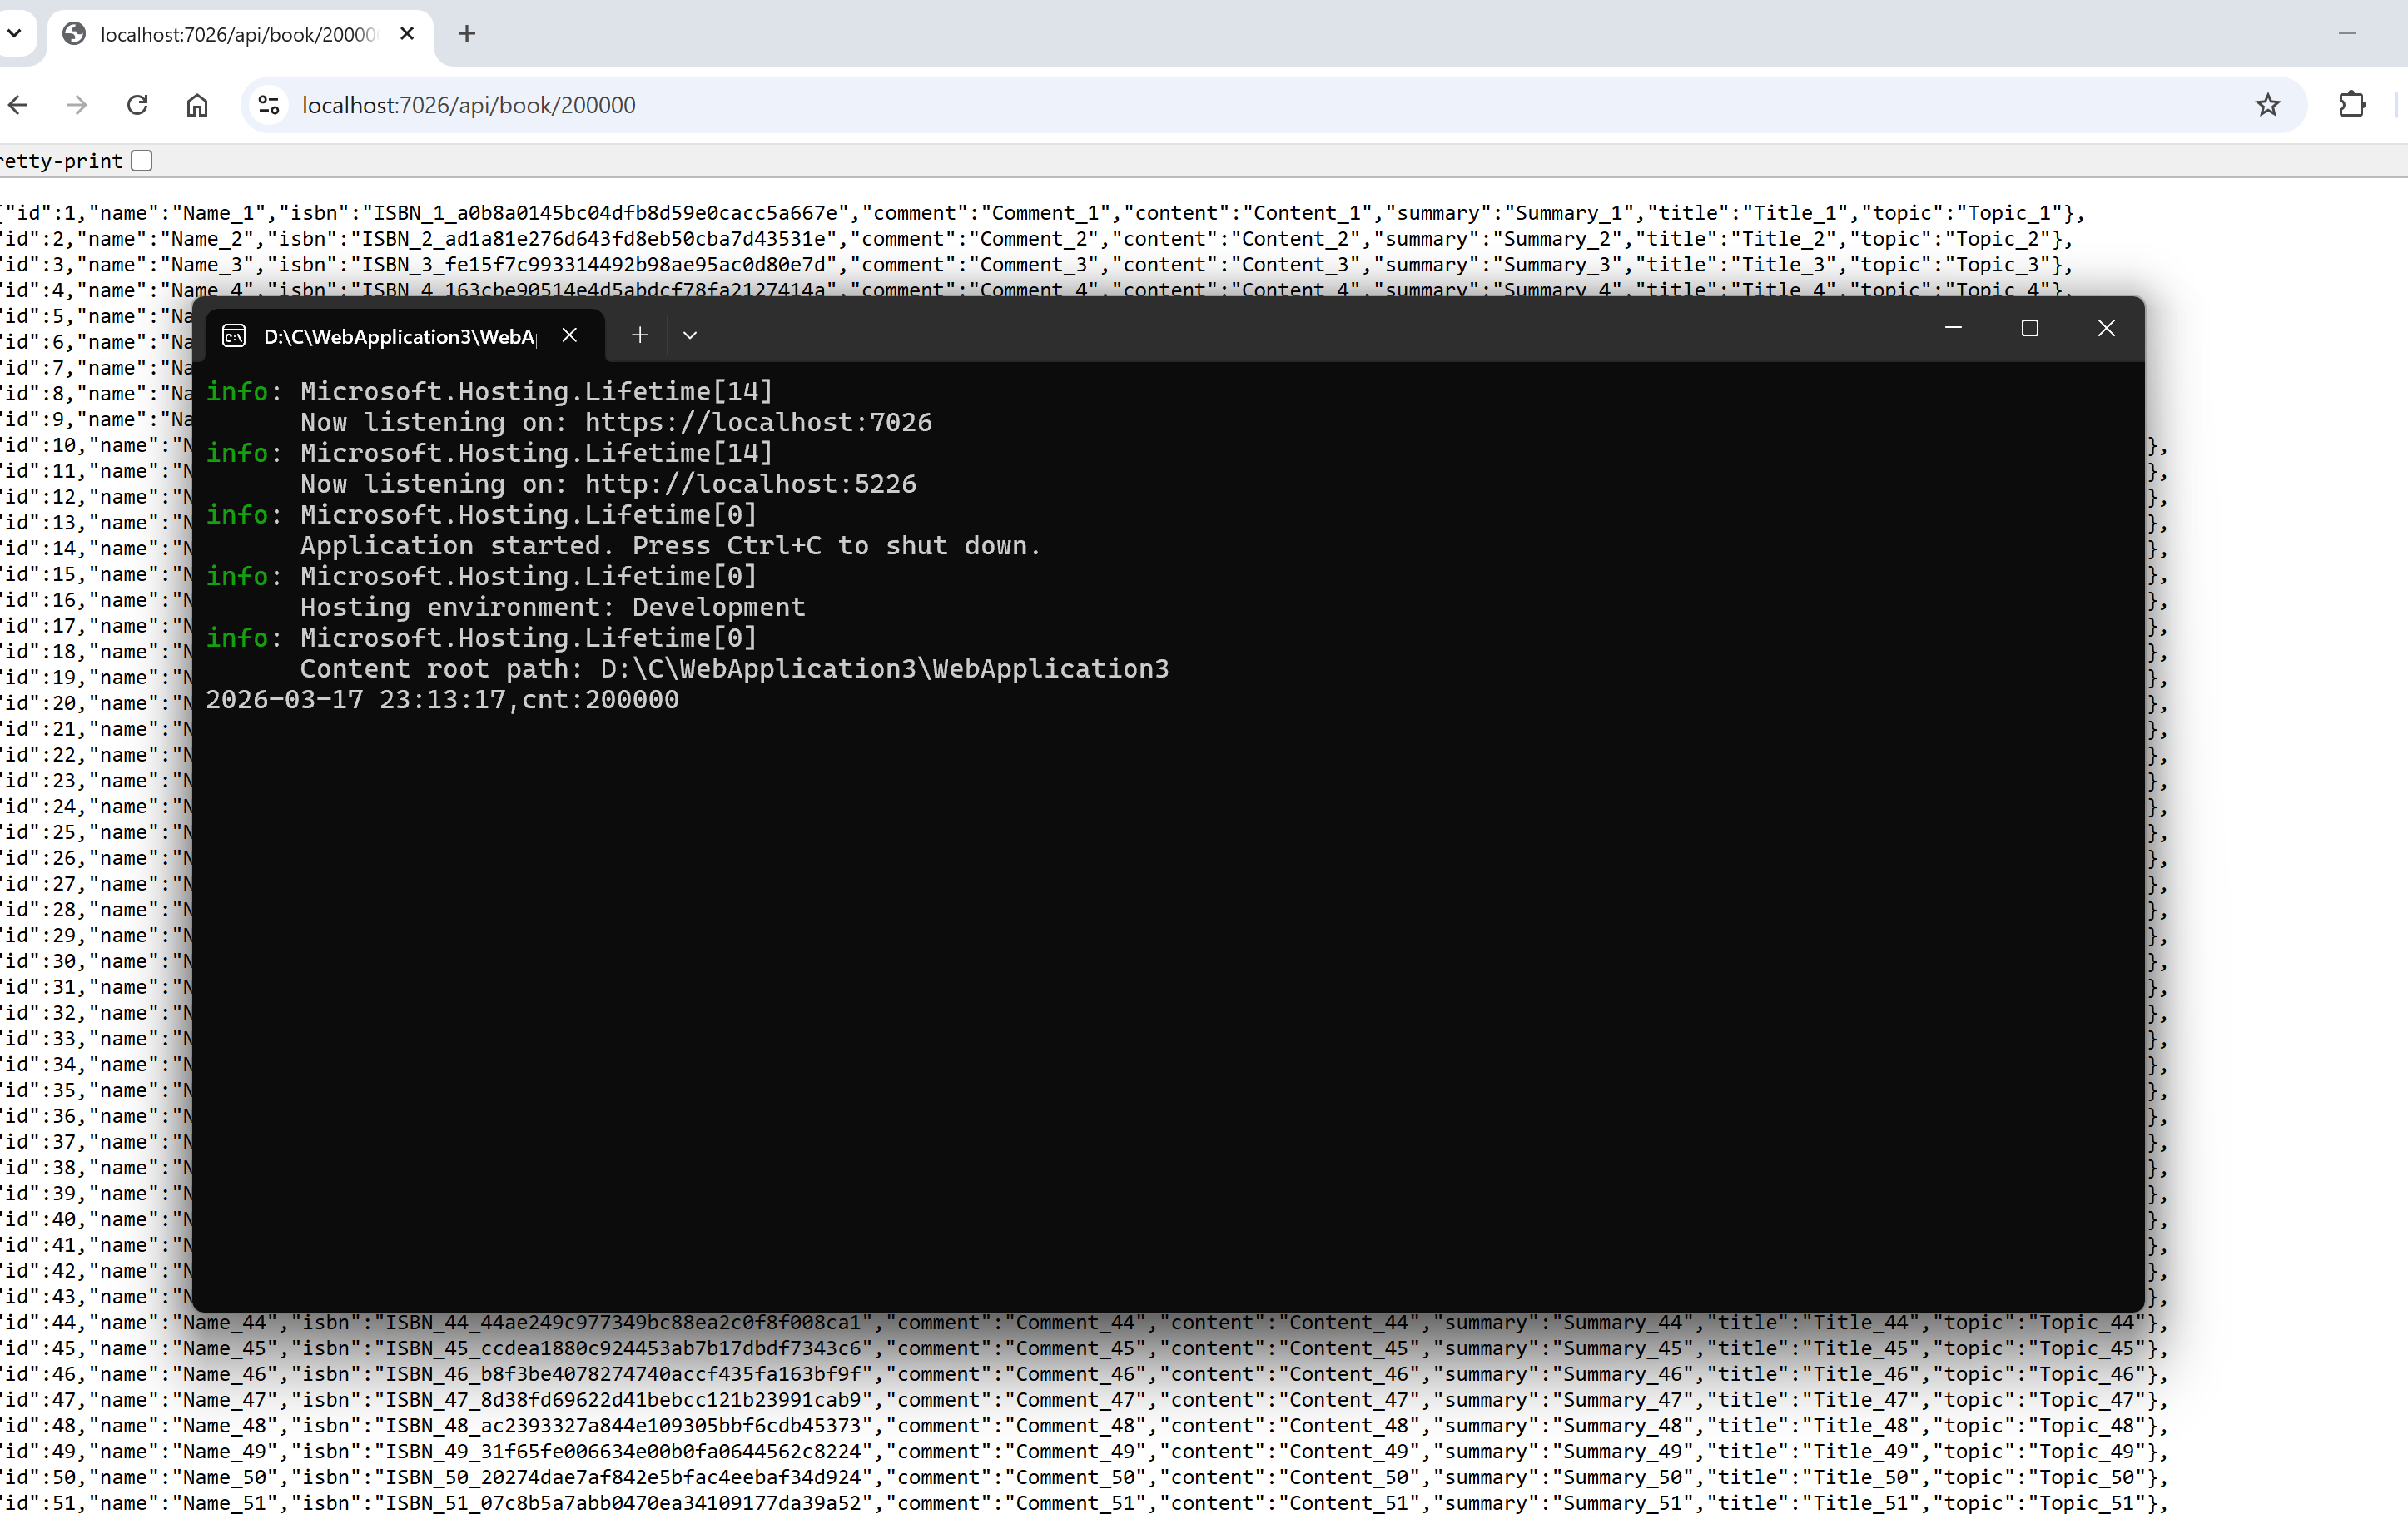
Task: Minimize the terminal window
Action: [1953, 329]
